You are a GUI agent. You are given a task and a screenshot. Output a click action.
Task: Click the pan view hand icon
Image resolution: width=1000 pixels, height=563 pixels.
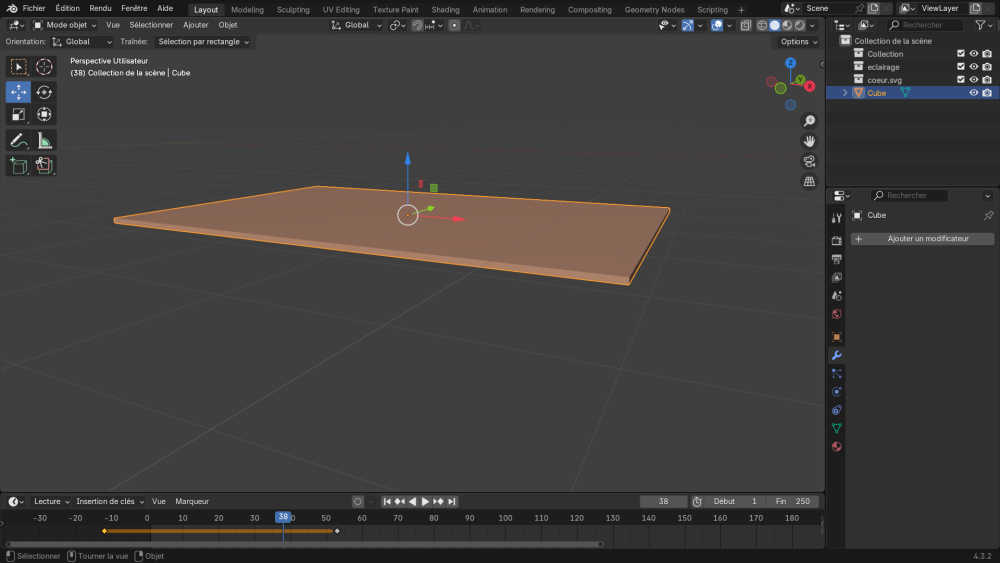[809, 141]
